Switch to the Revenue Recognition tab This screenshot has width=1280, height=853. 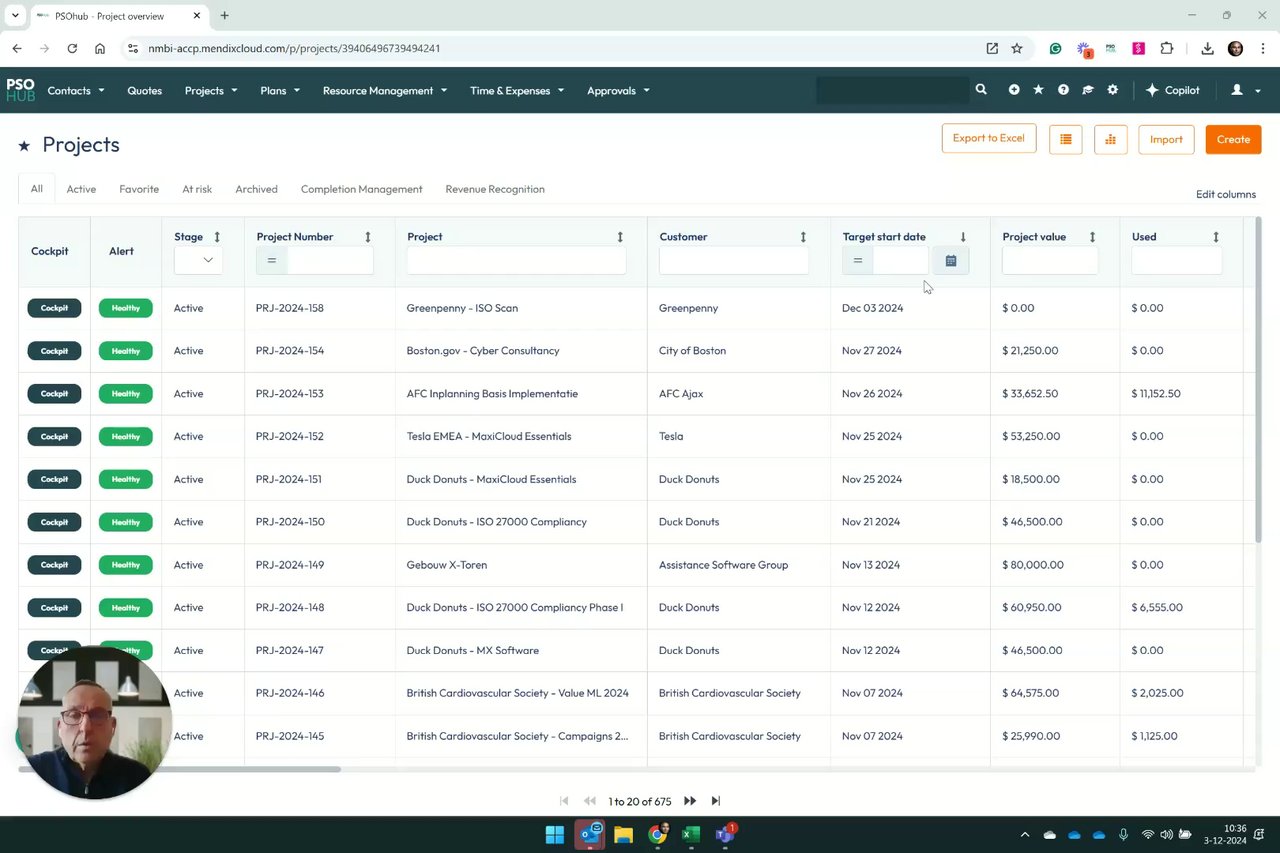(495, 189)
